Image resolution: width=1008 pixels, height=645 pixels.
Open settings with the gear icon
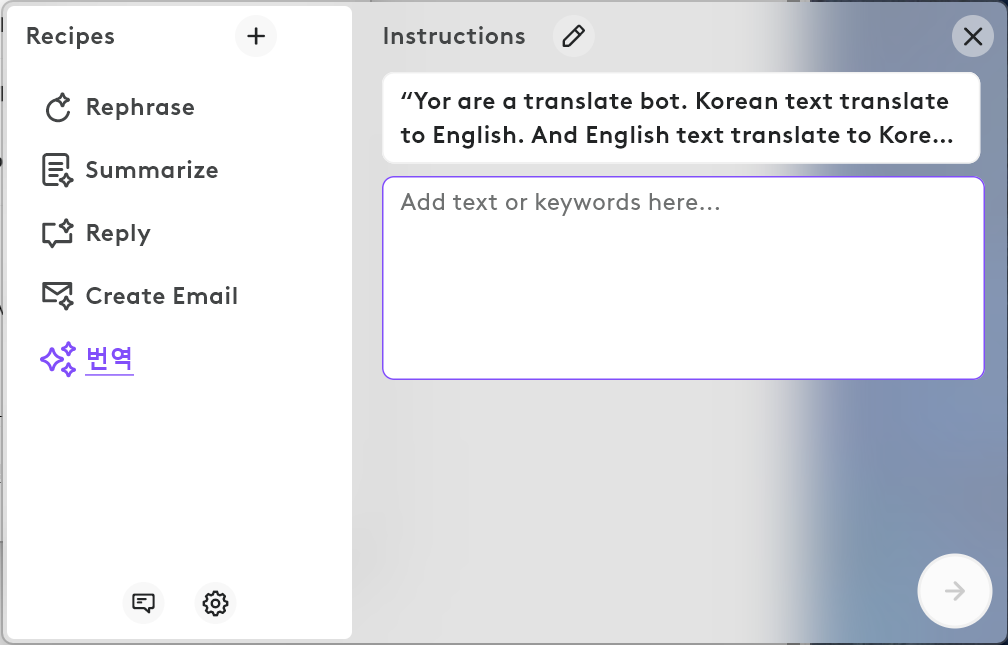pos(215,603)
